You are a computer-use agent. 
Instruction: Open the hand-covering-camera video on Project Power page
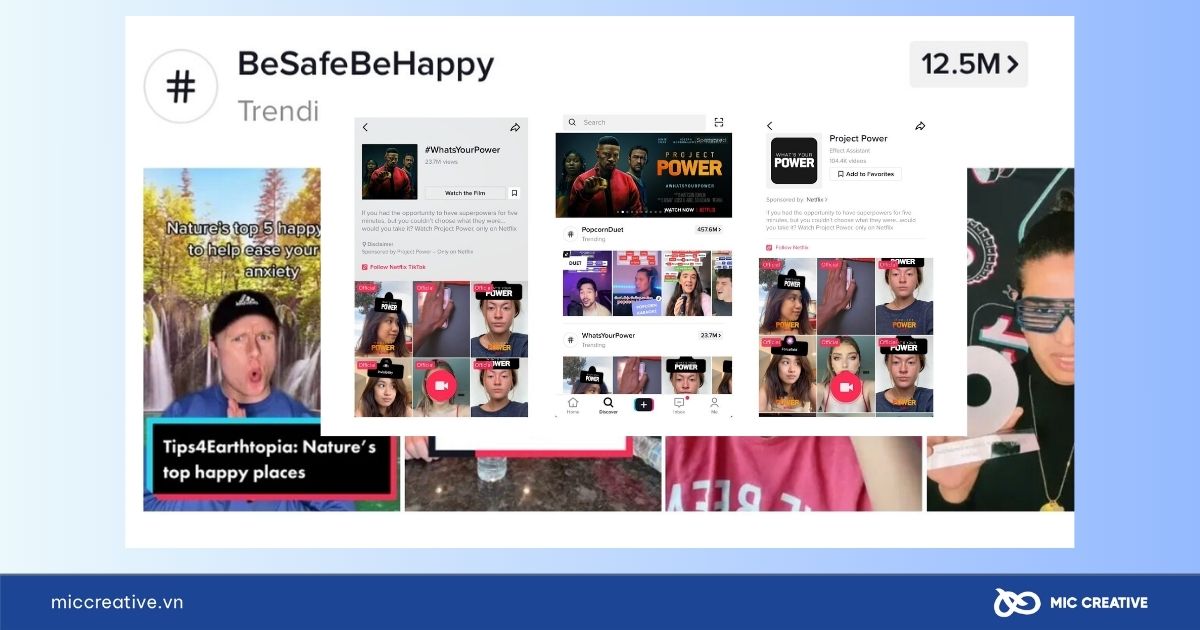tap(846, 295)
